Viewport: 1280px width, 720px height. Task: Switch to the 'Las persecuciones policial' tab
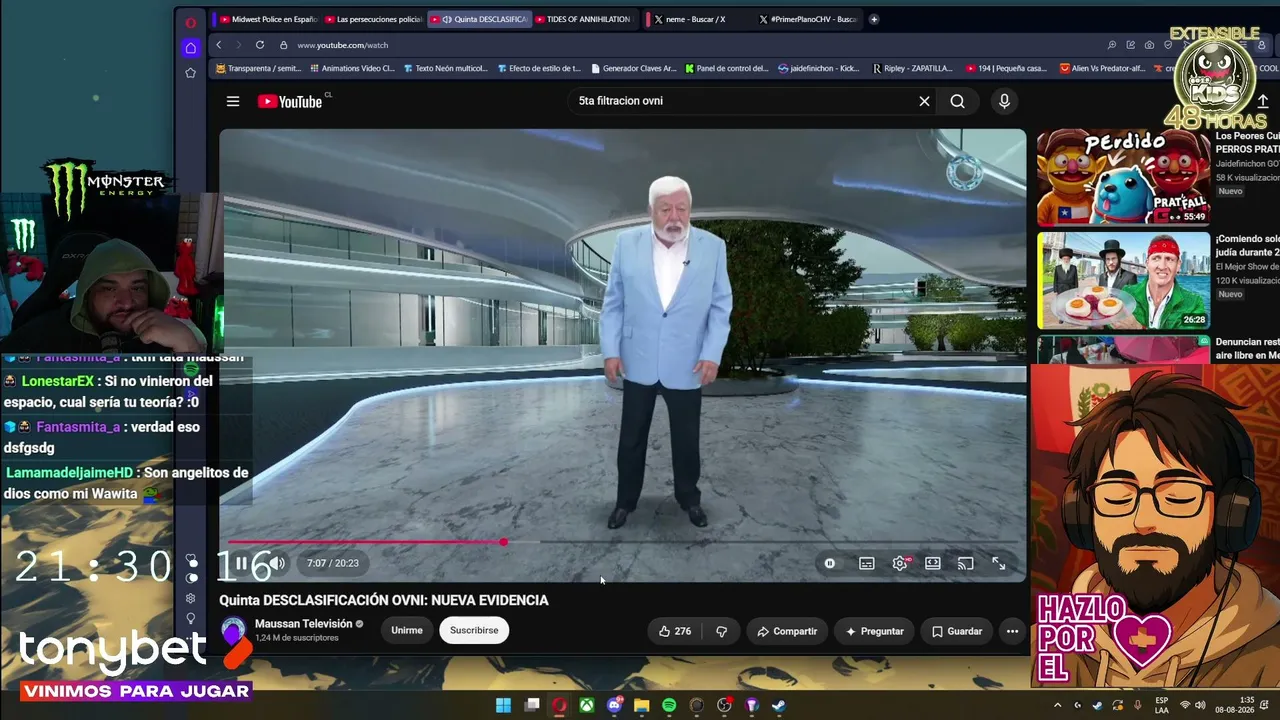(x=373, y=19)
